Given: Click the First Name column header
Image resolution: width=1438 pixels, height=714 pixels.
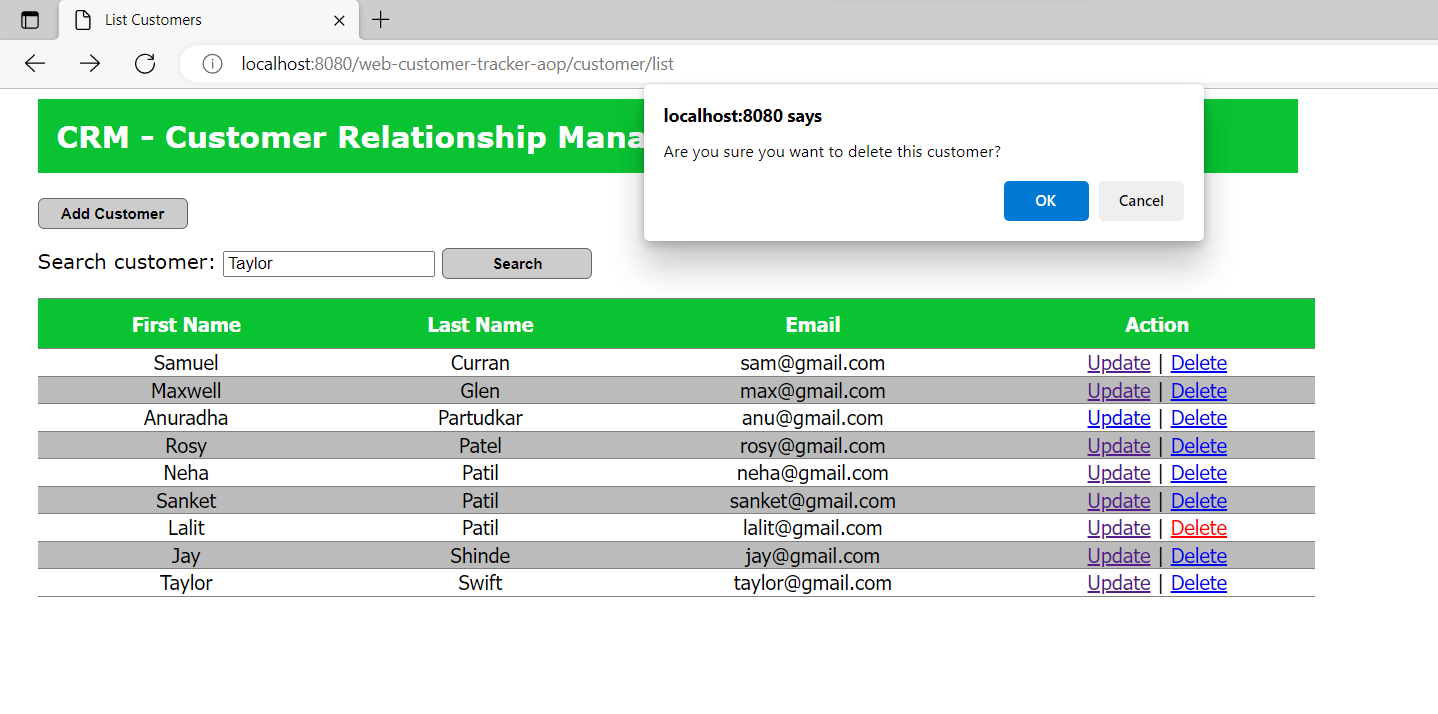Looking at the screenshot, I should click(186, 325).
